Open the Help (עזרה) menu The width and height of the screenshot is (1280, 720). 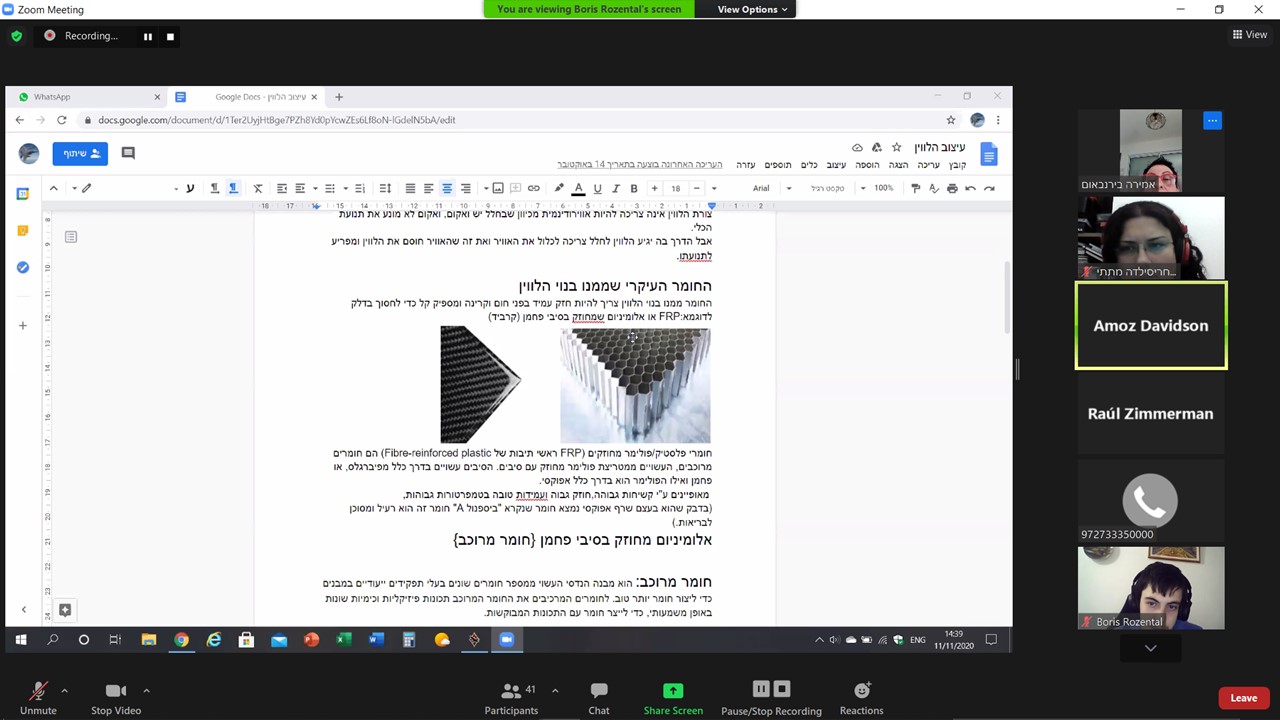tap(745, 164)
